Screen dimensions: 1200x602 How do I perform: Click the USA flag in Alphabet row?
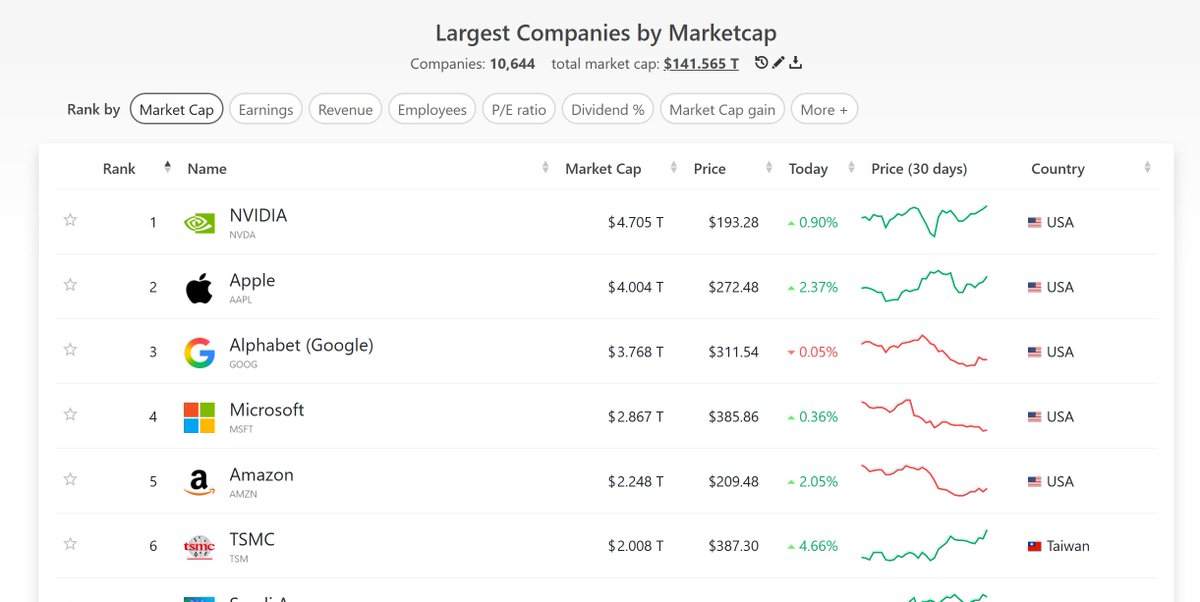tap(1035, 353)
